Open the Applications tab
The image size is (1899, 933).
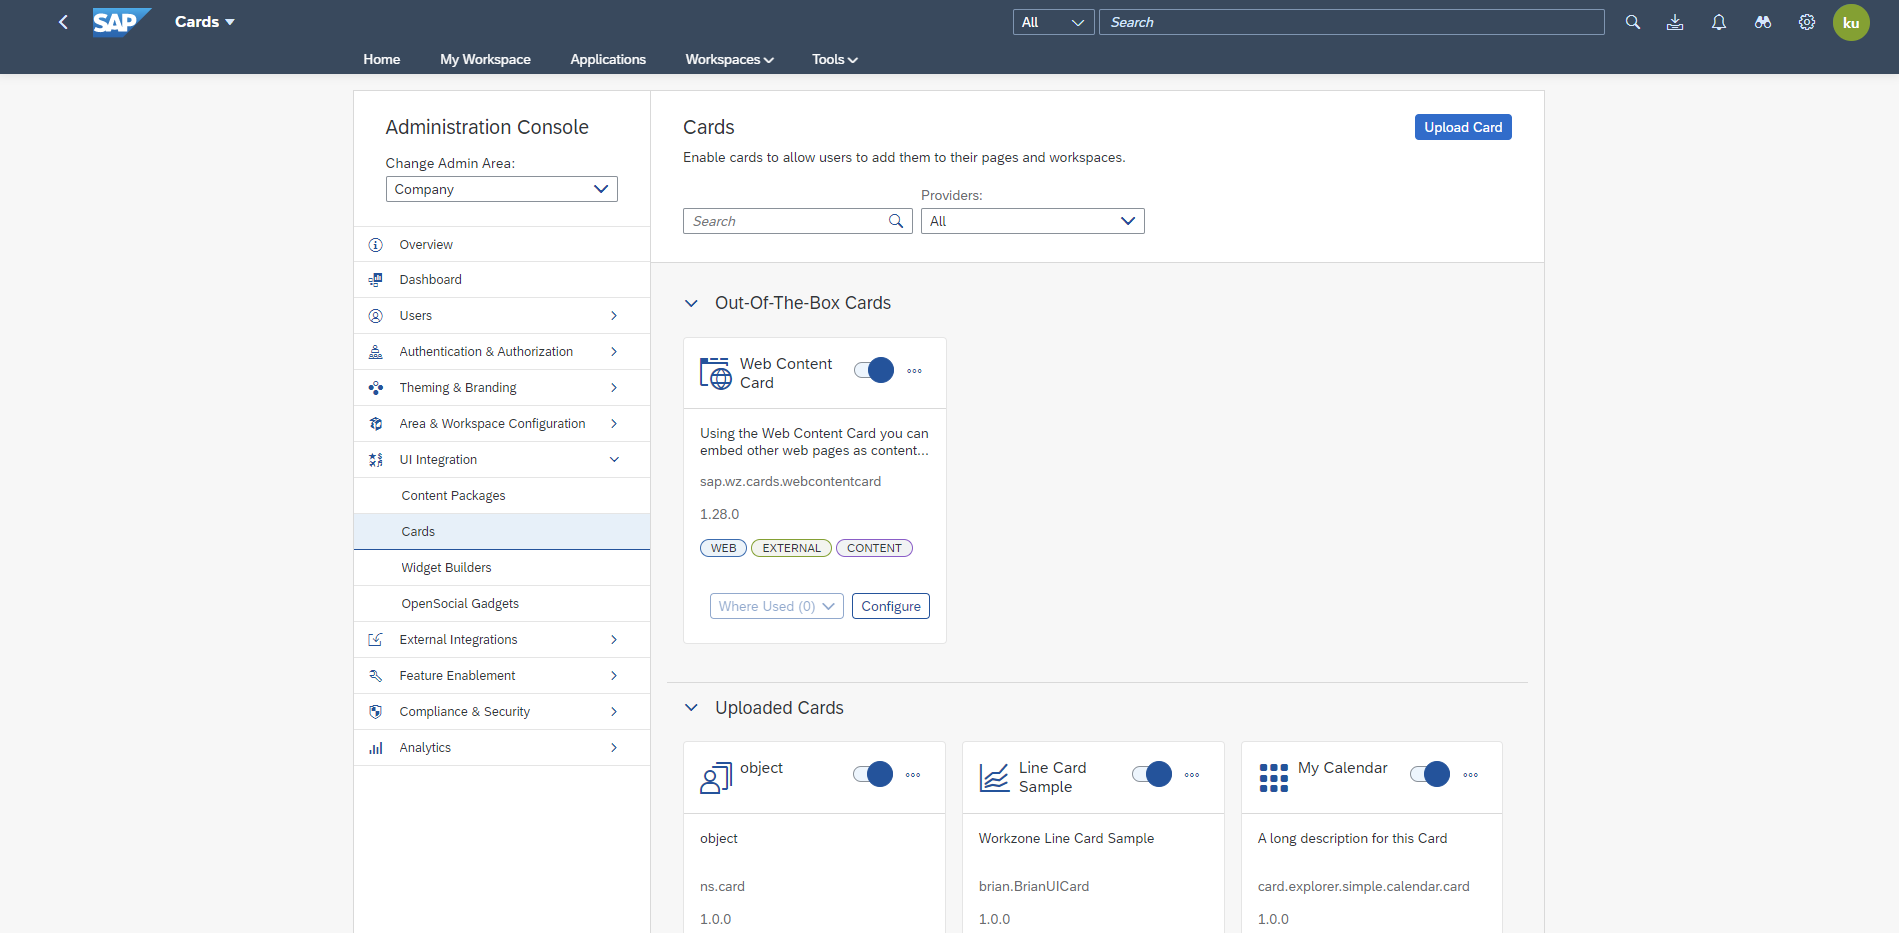[608, 59]
